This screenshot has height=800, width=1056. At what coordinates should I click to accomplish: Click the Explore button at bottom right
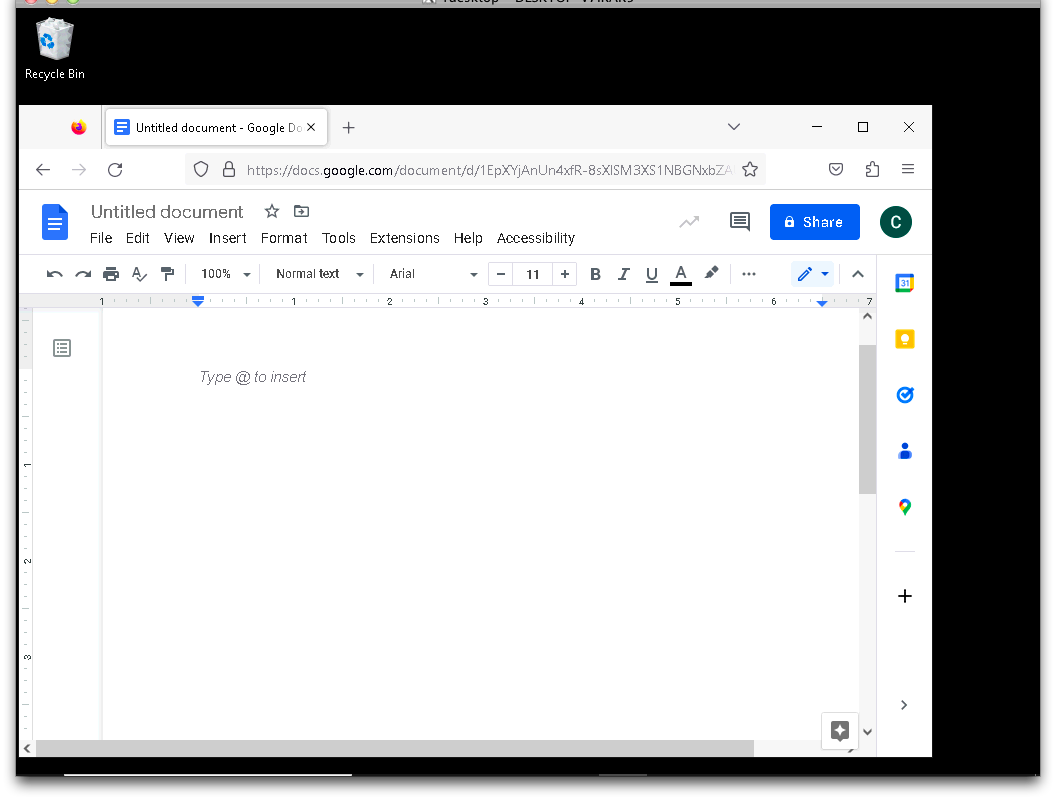(840, 731)
